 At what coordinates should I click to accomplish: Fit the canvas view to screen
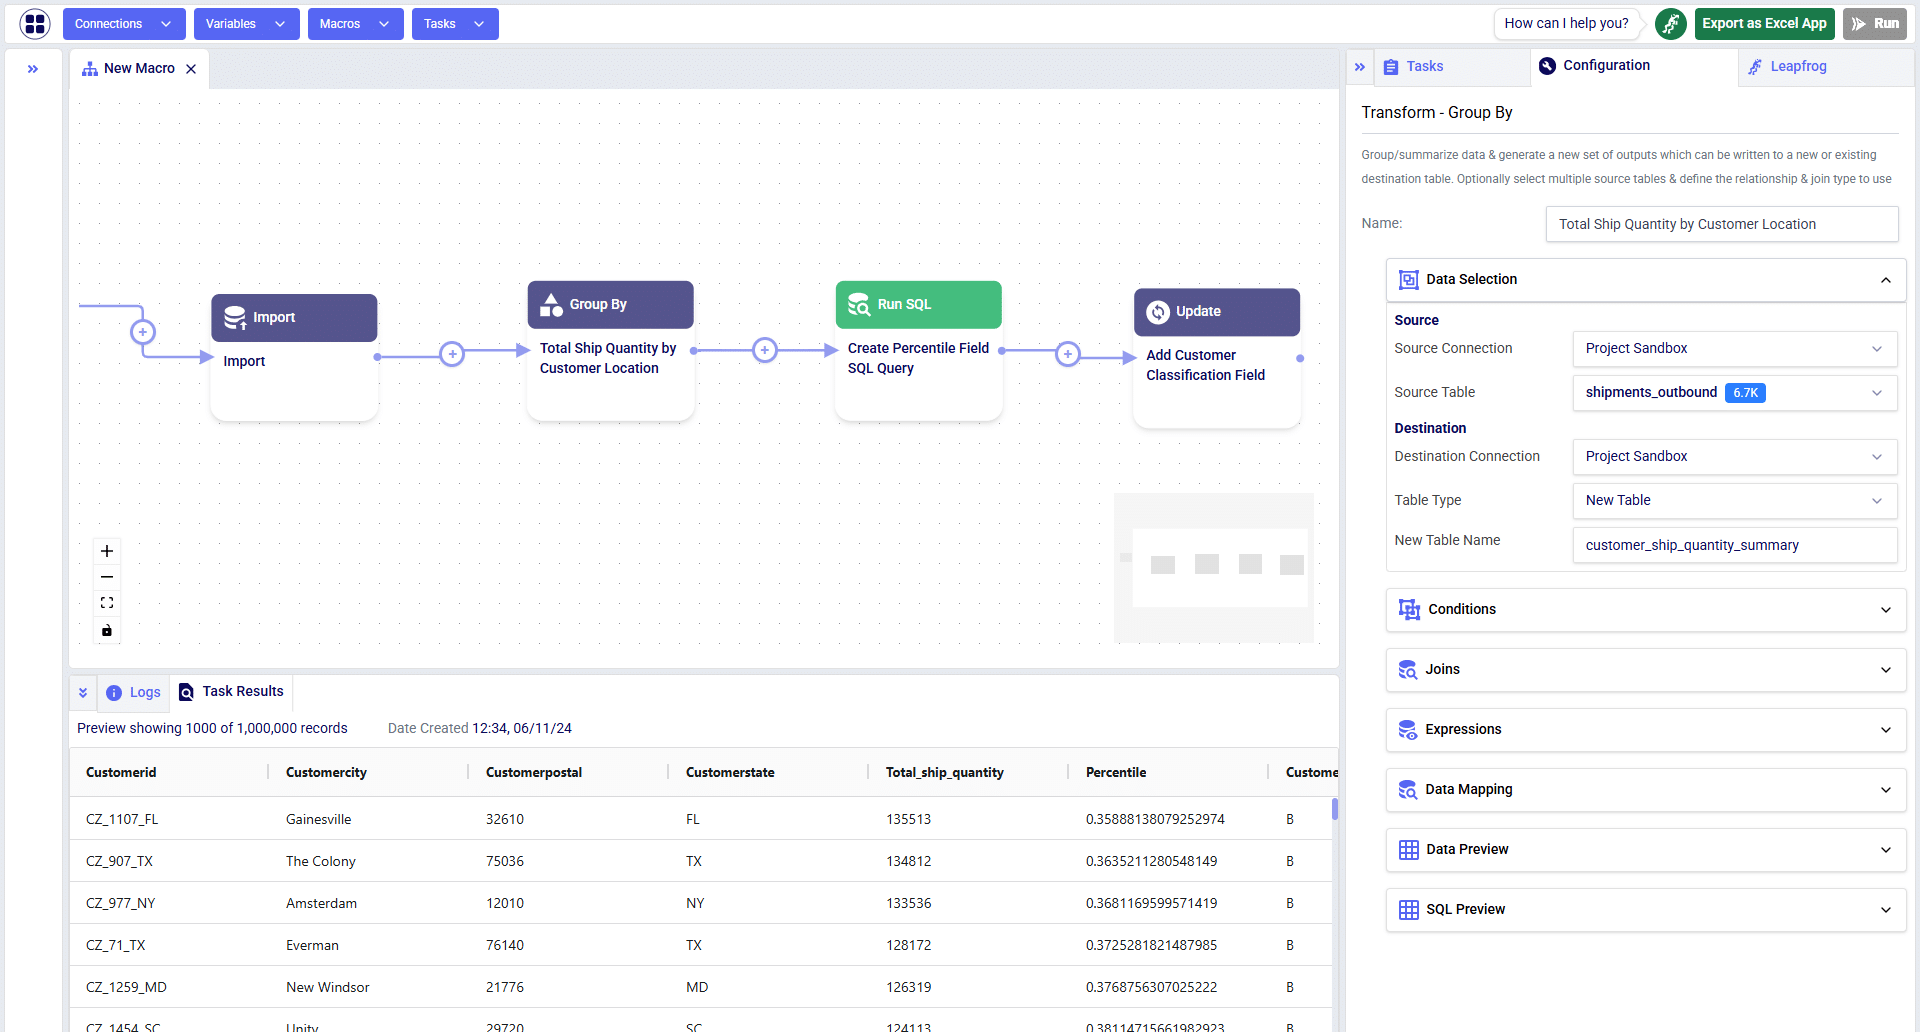(x=107, y=603)
